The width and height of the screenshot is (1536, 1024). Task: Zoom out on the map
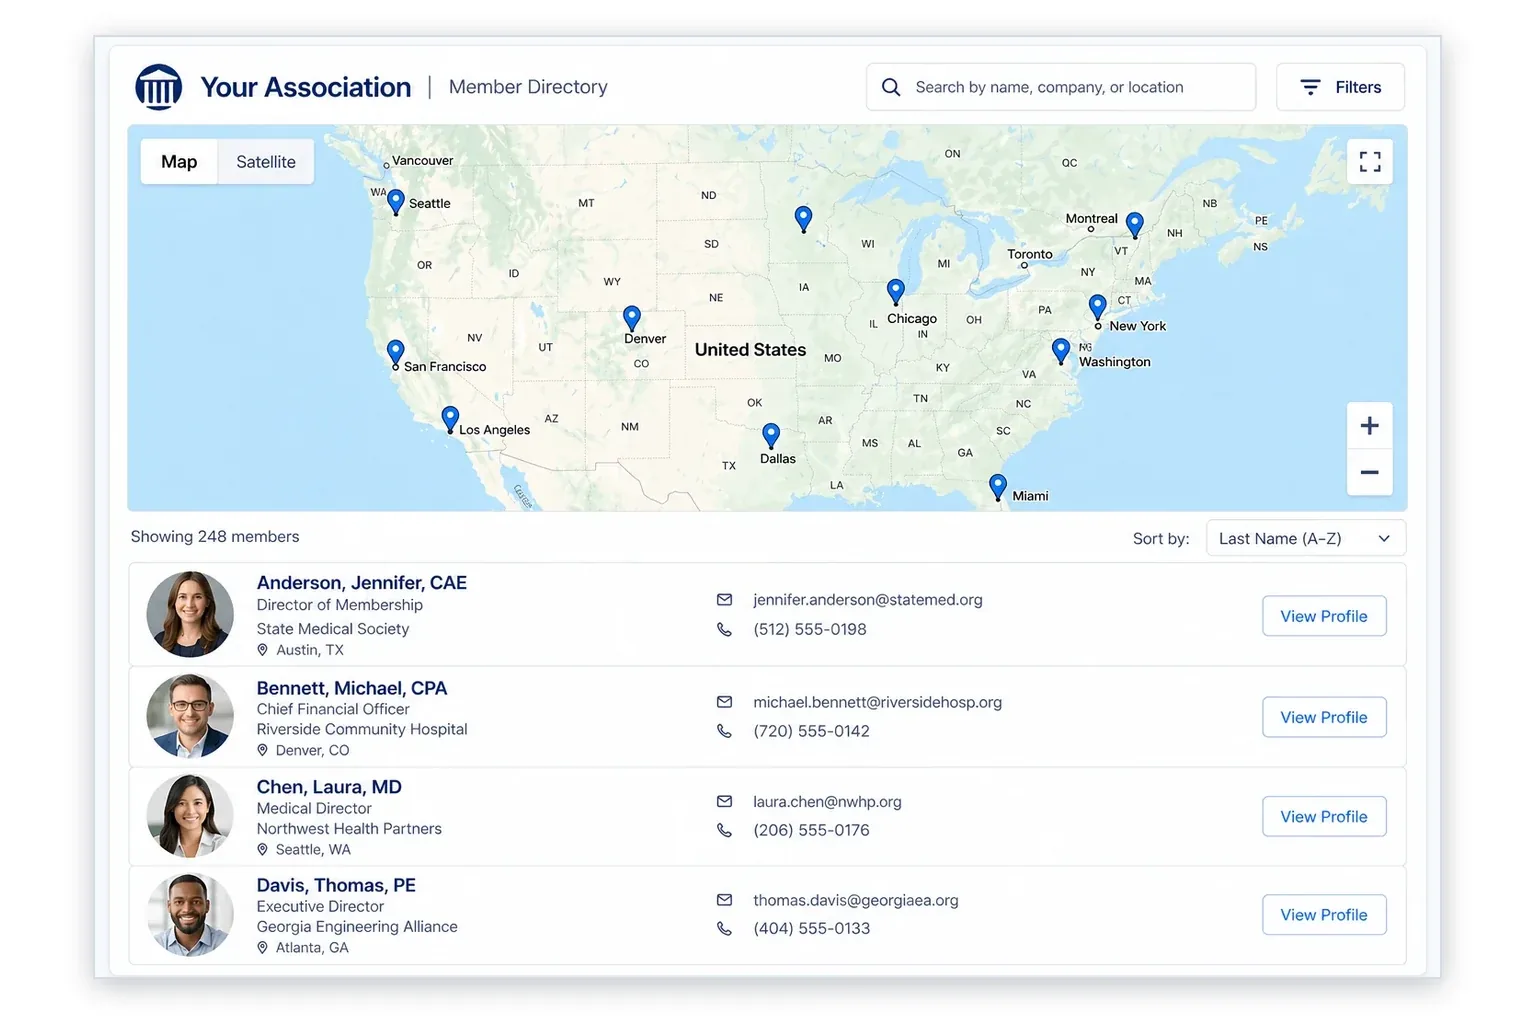click(x=1370, y=472)
